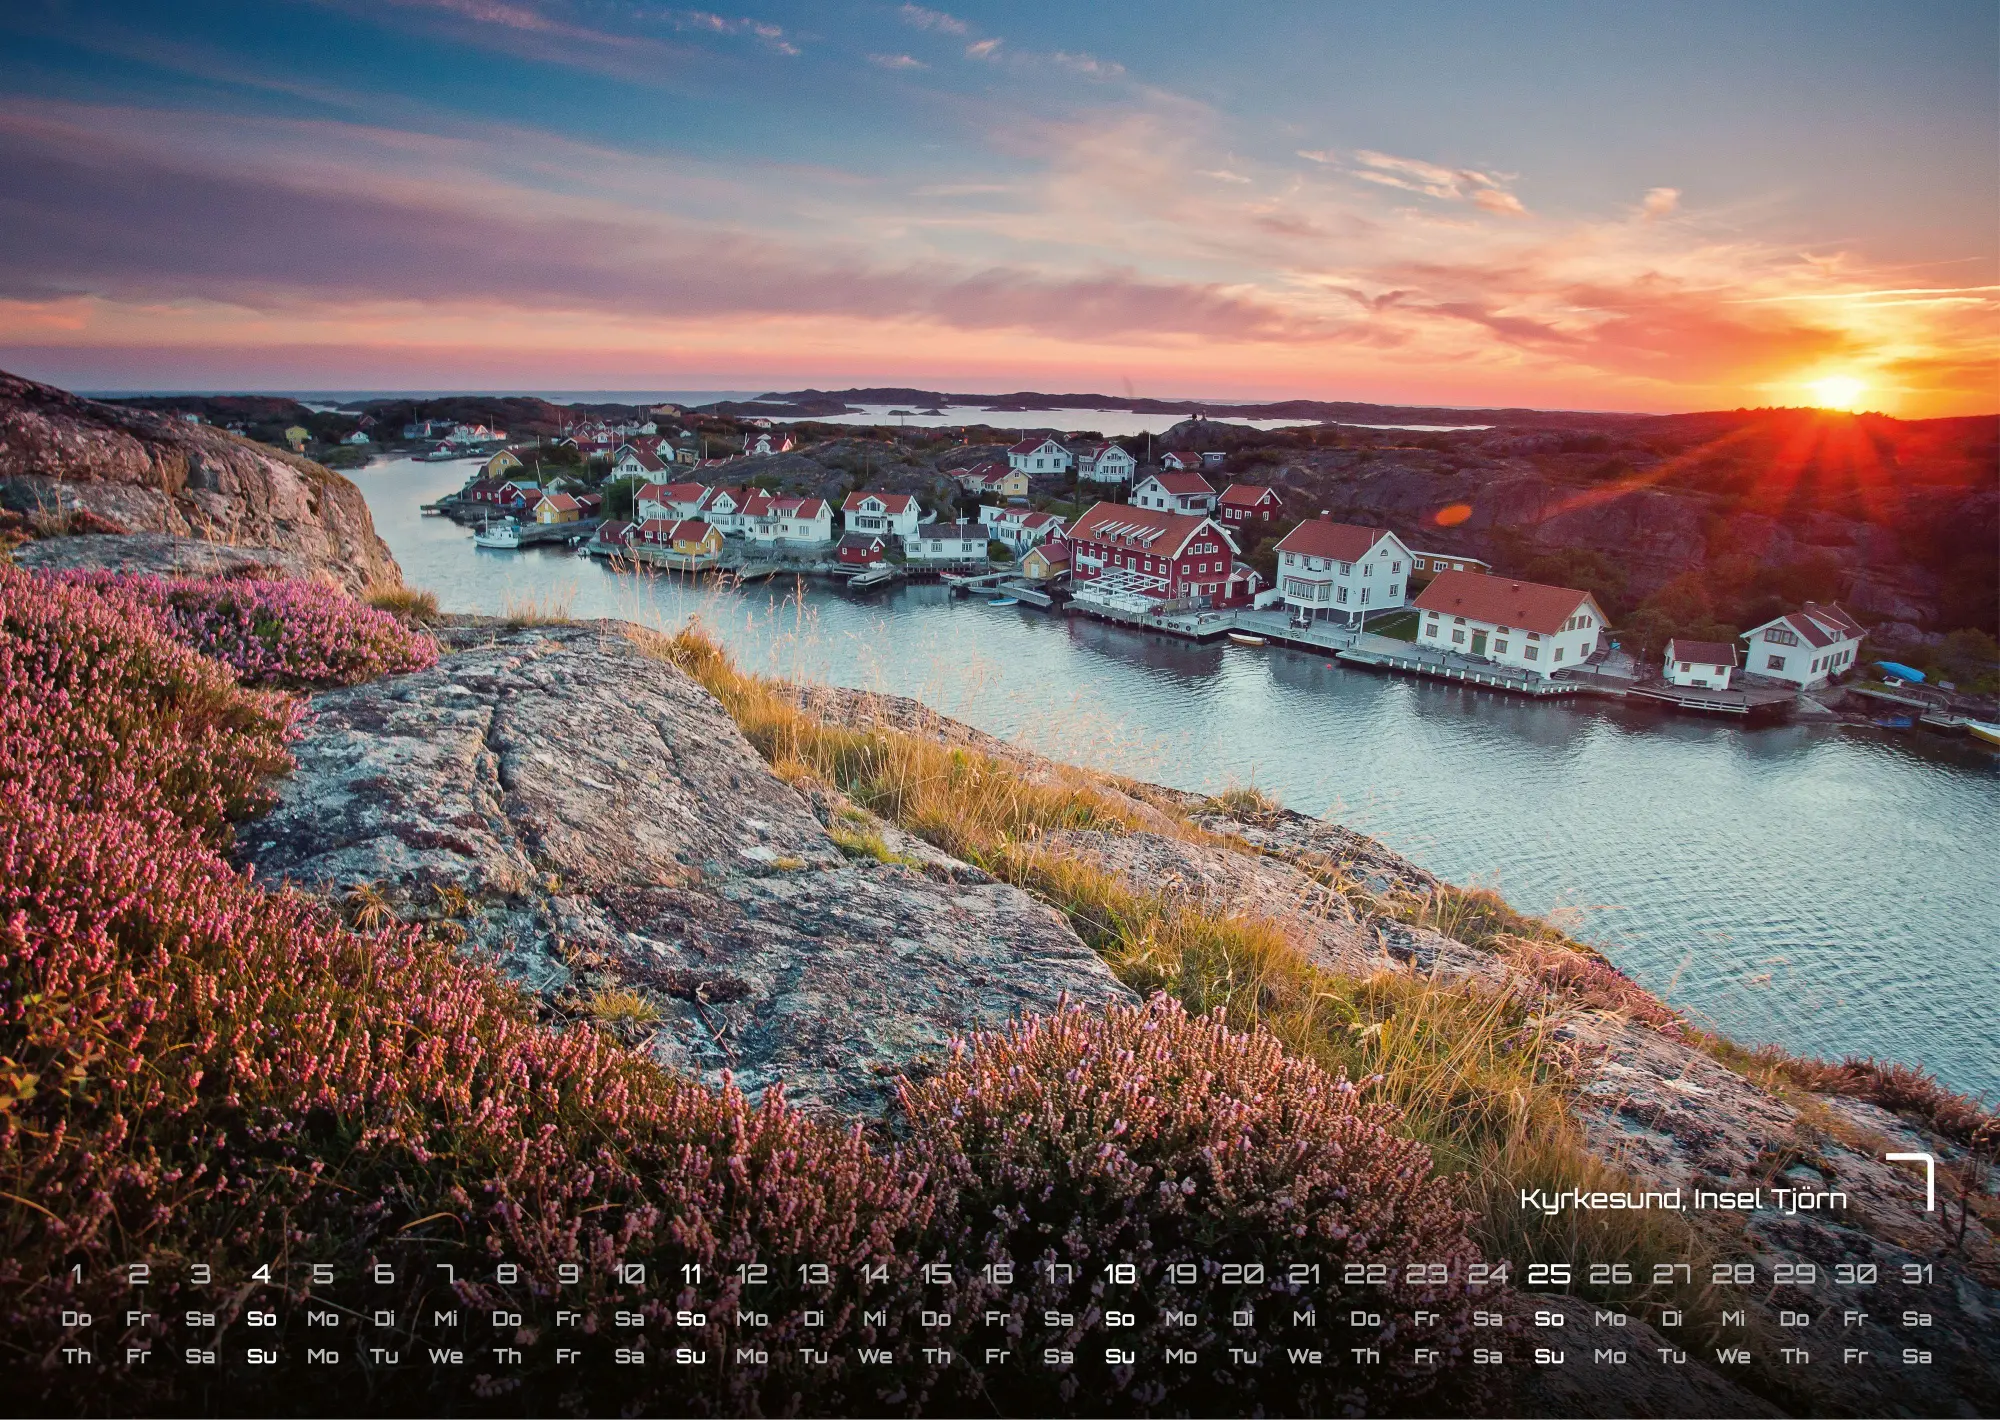Select bold Sunday date 18
The height and width of the screenshot is (1420, 2000).
click(x=1120, y=1274)
